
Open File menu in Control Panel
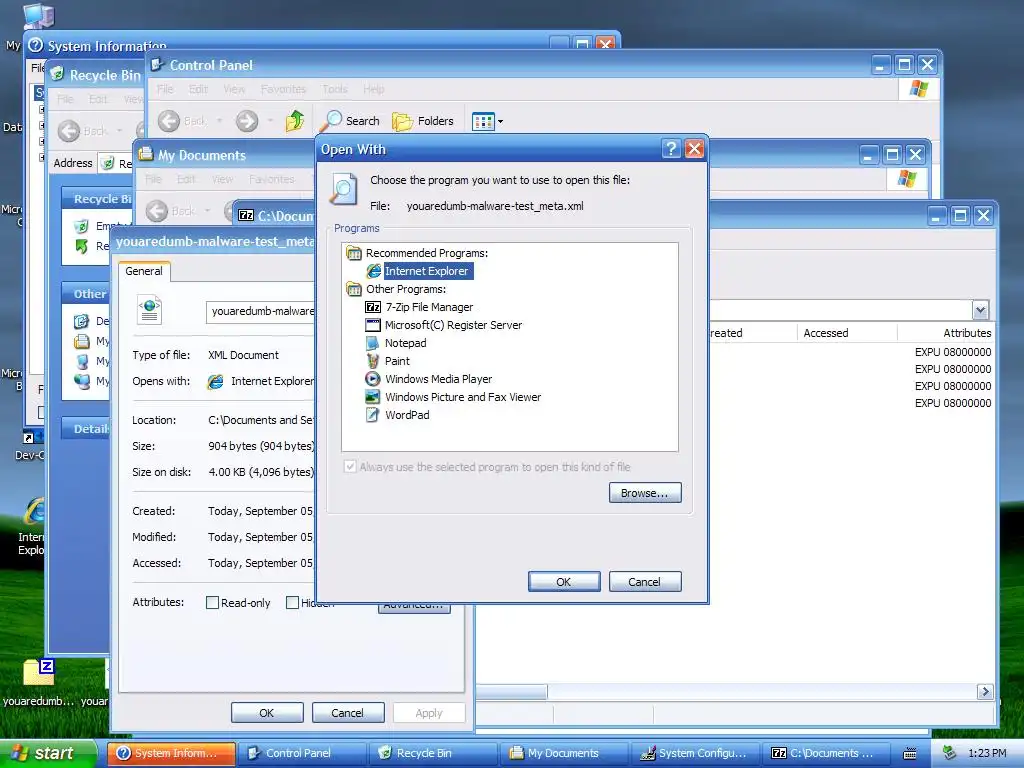165,89
